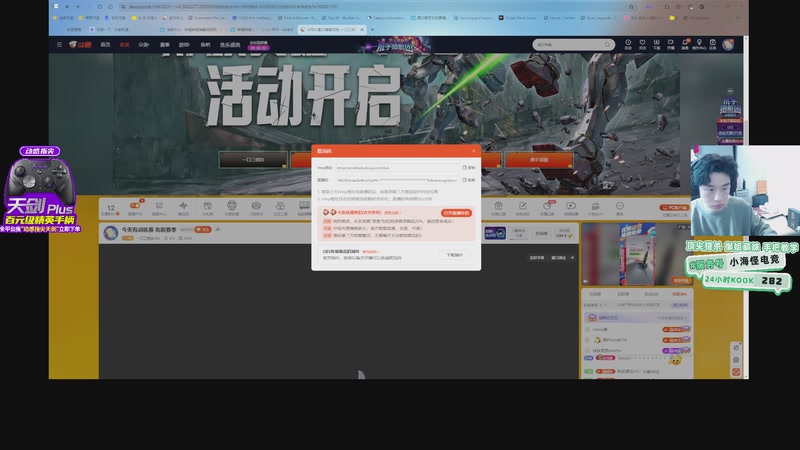Go to 首页 in Douyu navbar
Viewport: 800px width, 450px height.
106,45
